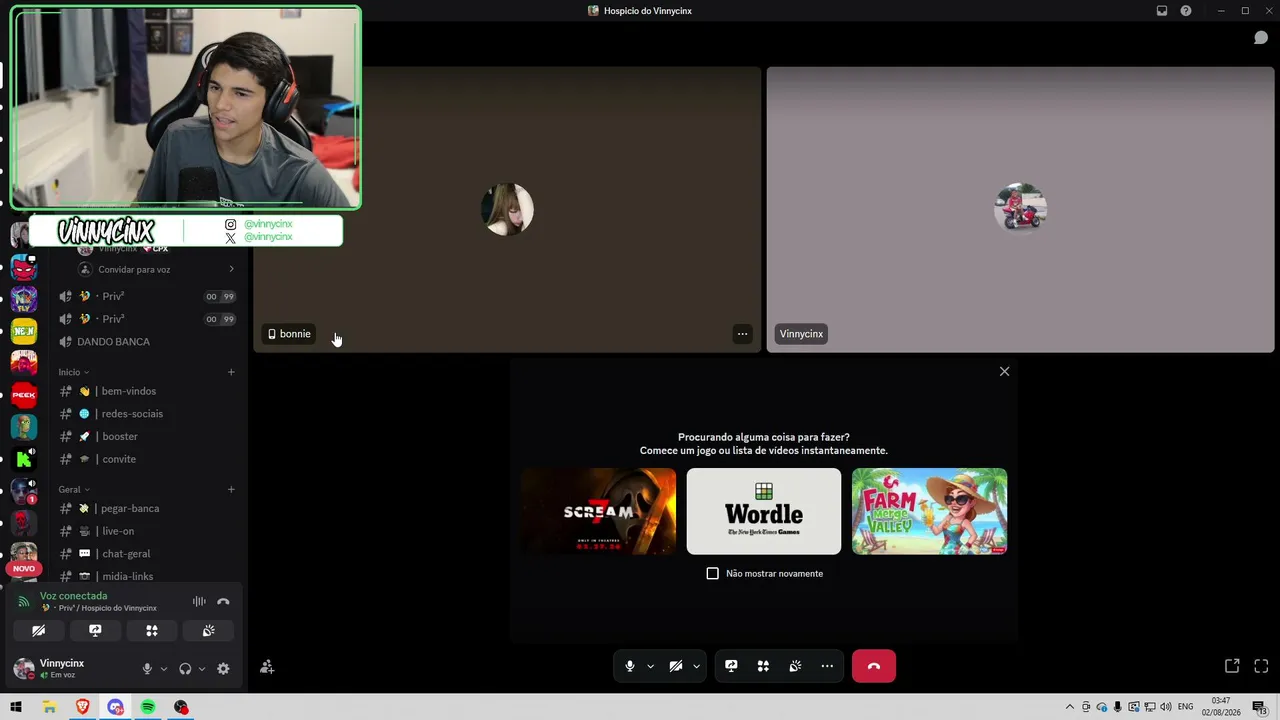The image size is (1280, 720).
Task: Turn on camera in the call control bar
Action: (676, 666)
